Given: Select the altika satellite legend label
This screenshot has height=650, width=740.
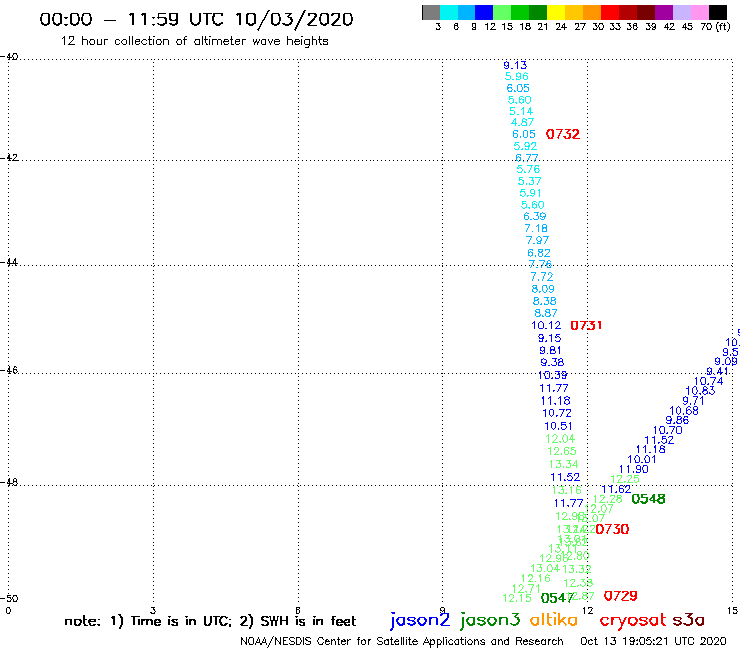Looking at the screenshot, I should pyautogui.click(x=554, y=620).
